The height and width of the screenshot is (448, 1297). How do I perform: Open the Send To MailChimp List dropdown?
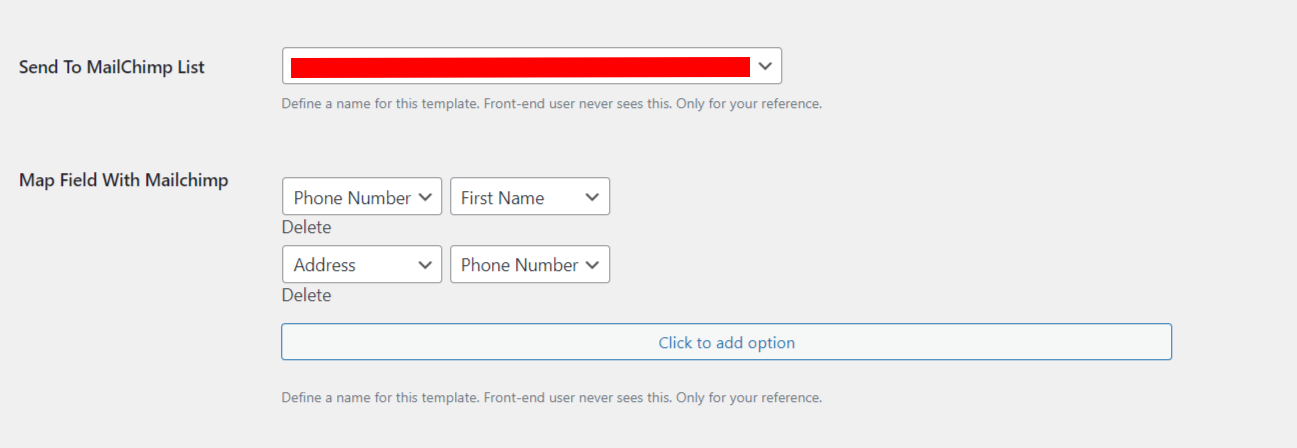(531, 66)
